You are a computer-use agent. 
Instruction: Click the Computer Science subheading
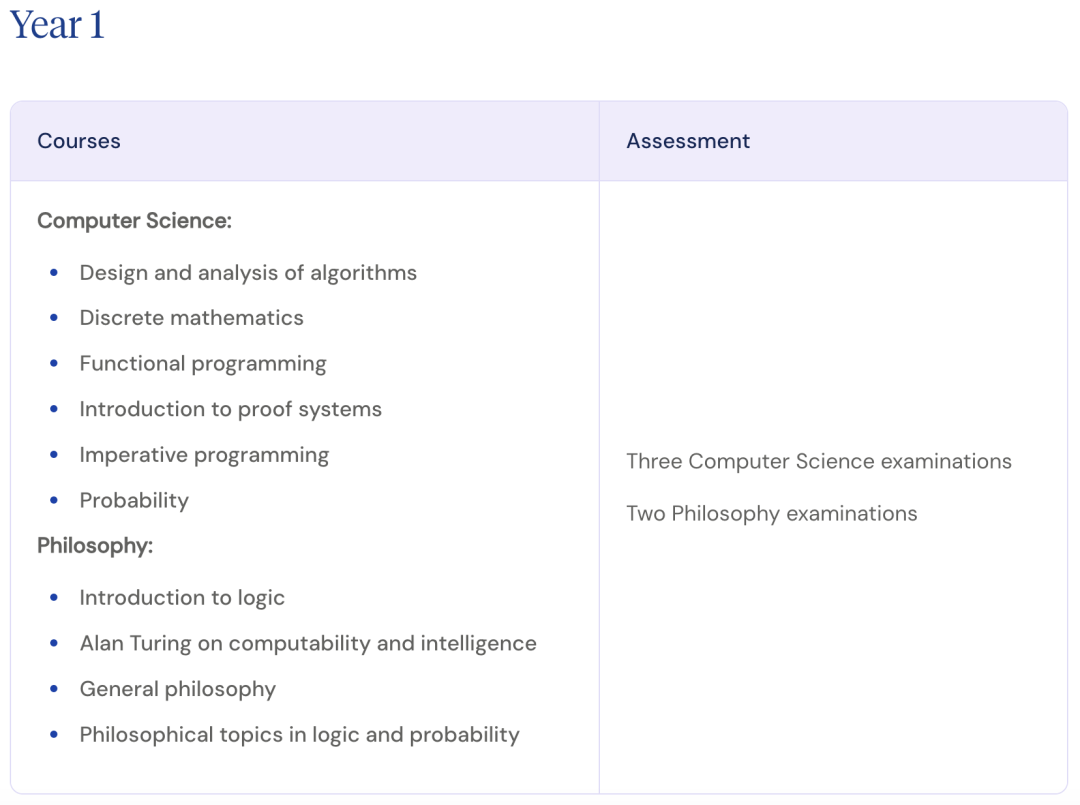pyautogui.click(x=134, y=220)
